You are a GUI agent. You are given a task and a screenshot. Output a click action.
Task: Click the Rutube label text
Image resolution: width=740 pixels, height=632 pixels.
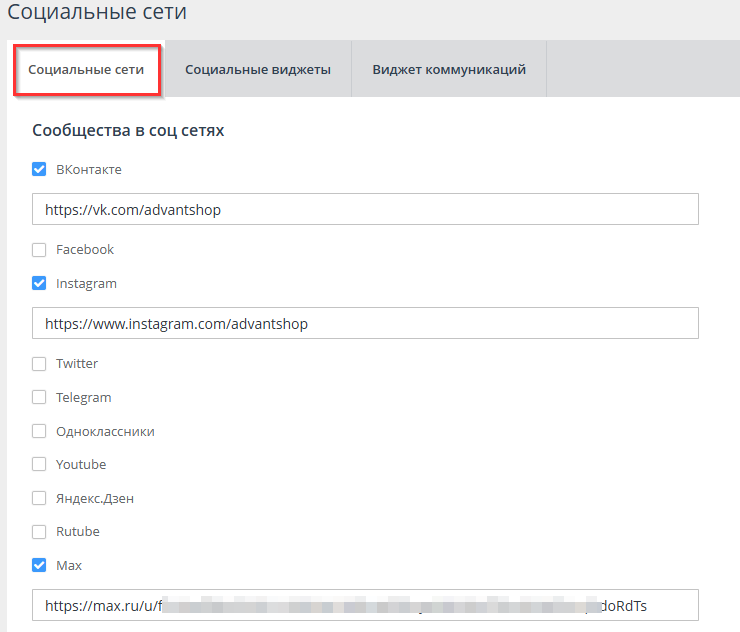click(x=78, y=532)
